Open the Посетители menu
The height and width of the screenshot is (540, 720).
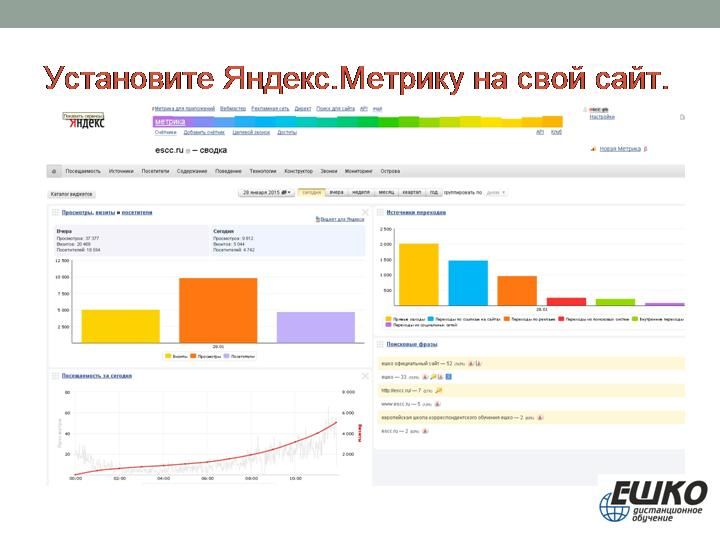pos(155,171)
